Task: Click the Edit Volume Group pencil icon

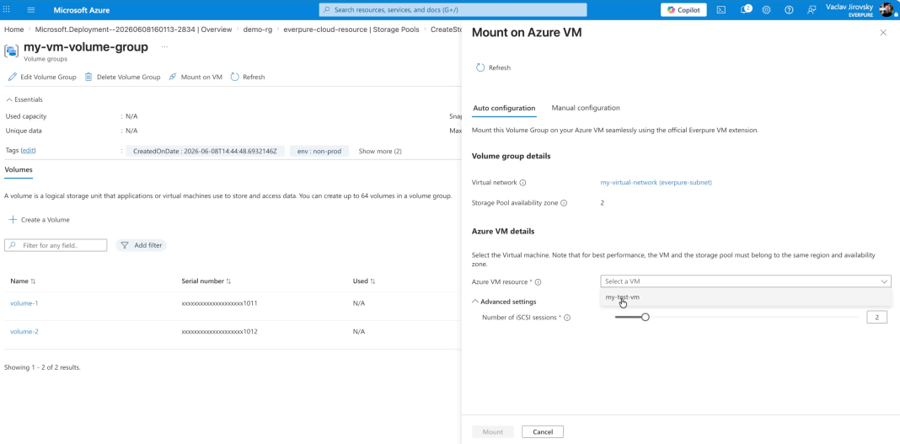Action: click(12, 77)
